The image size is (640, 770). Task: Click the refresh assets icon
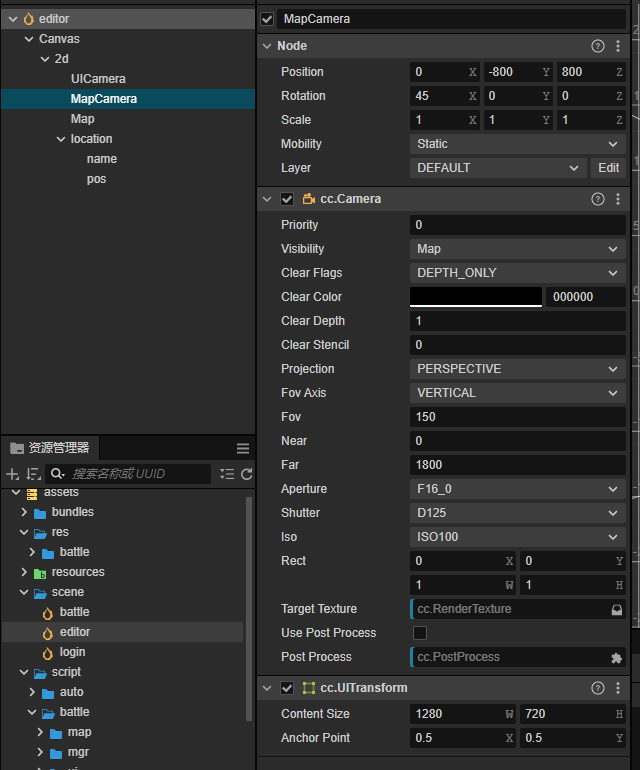247,474
